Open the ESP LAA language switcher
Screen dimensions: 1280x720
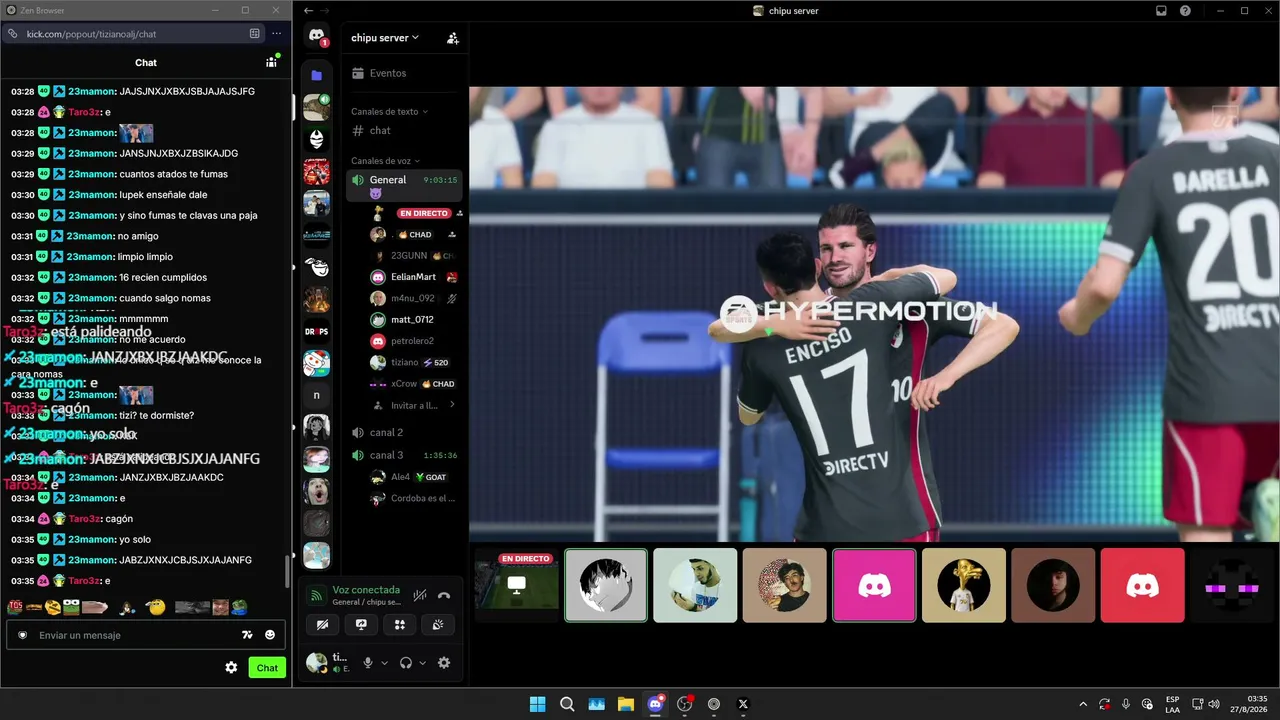(x=1172, y=704)
